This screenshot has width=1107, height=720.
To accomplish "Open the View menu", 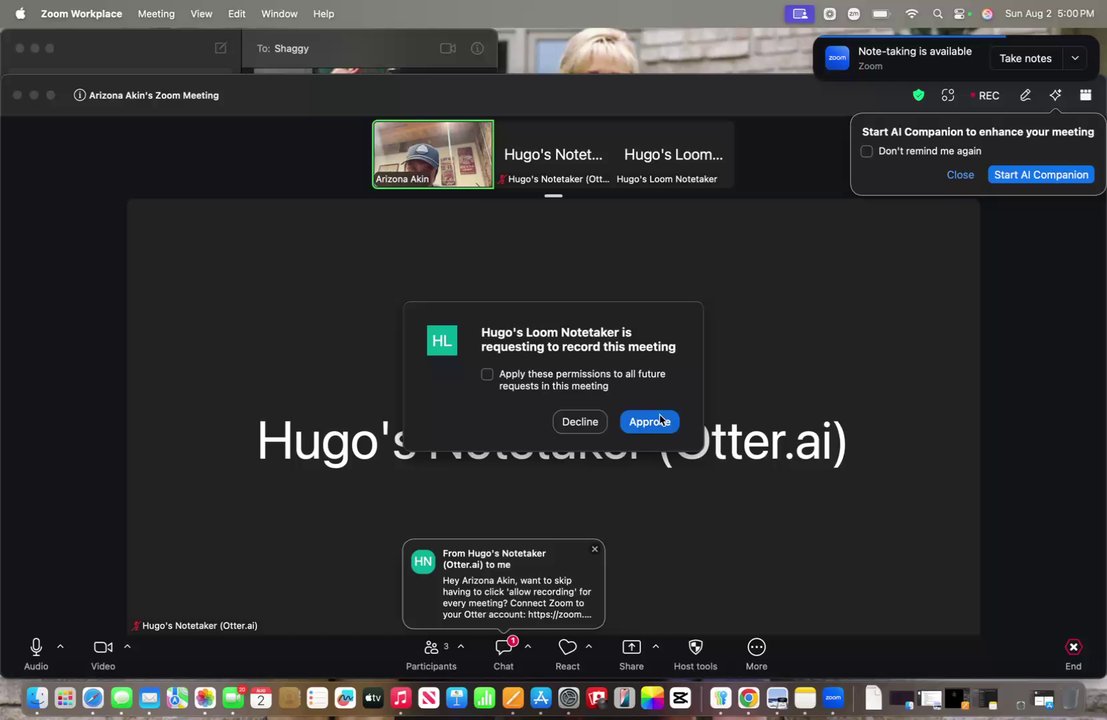I will pos(201,13).
